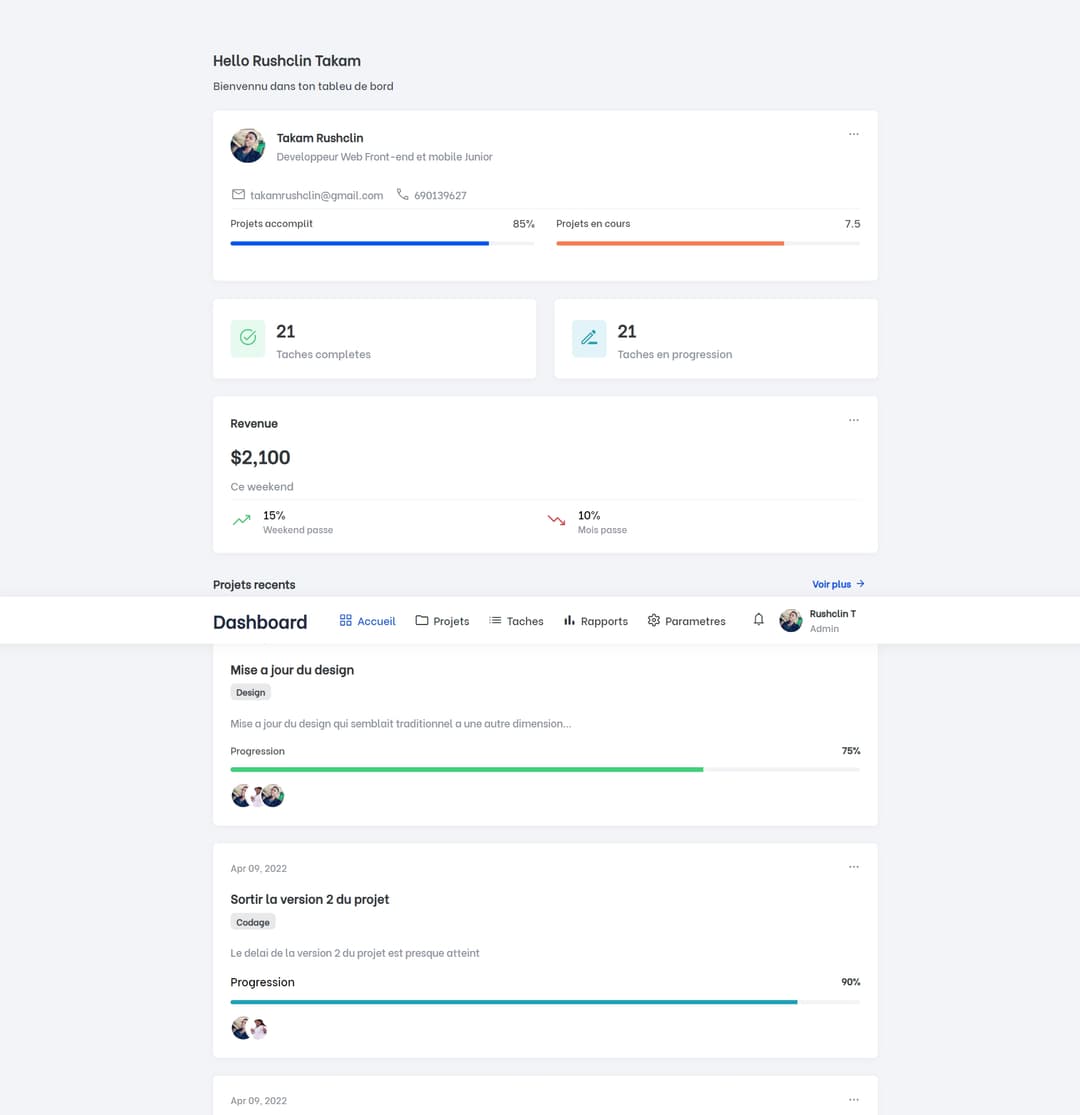Go to the Accueil tab

coord(367,621)
